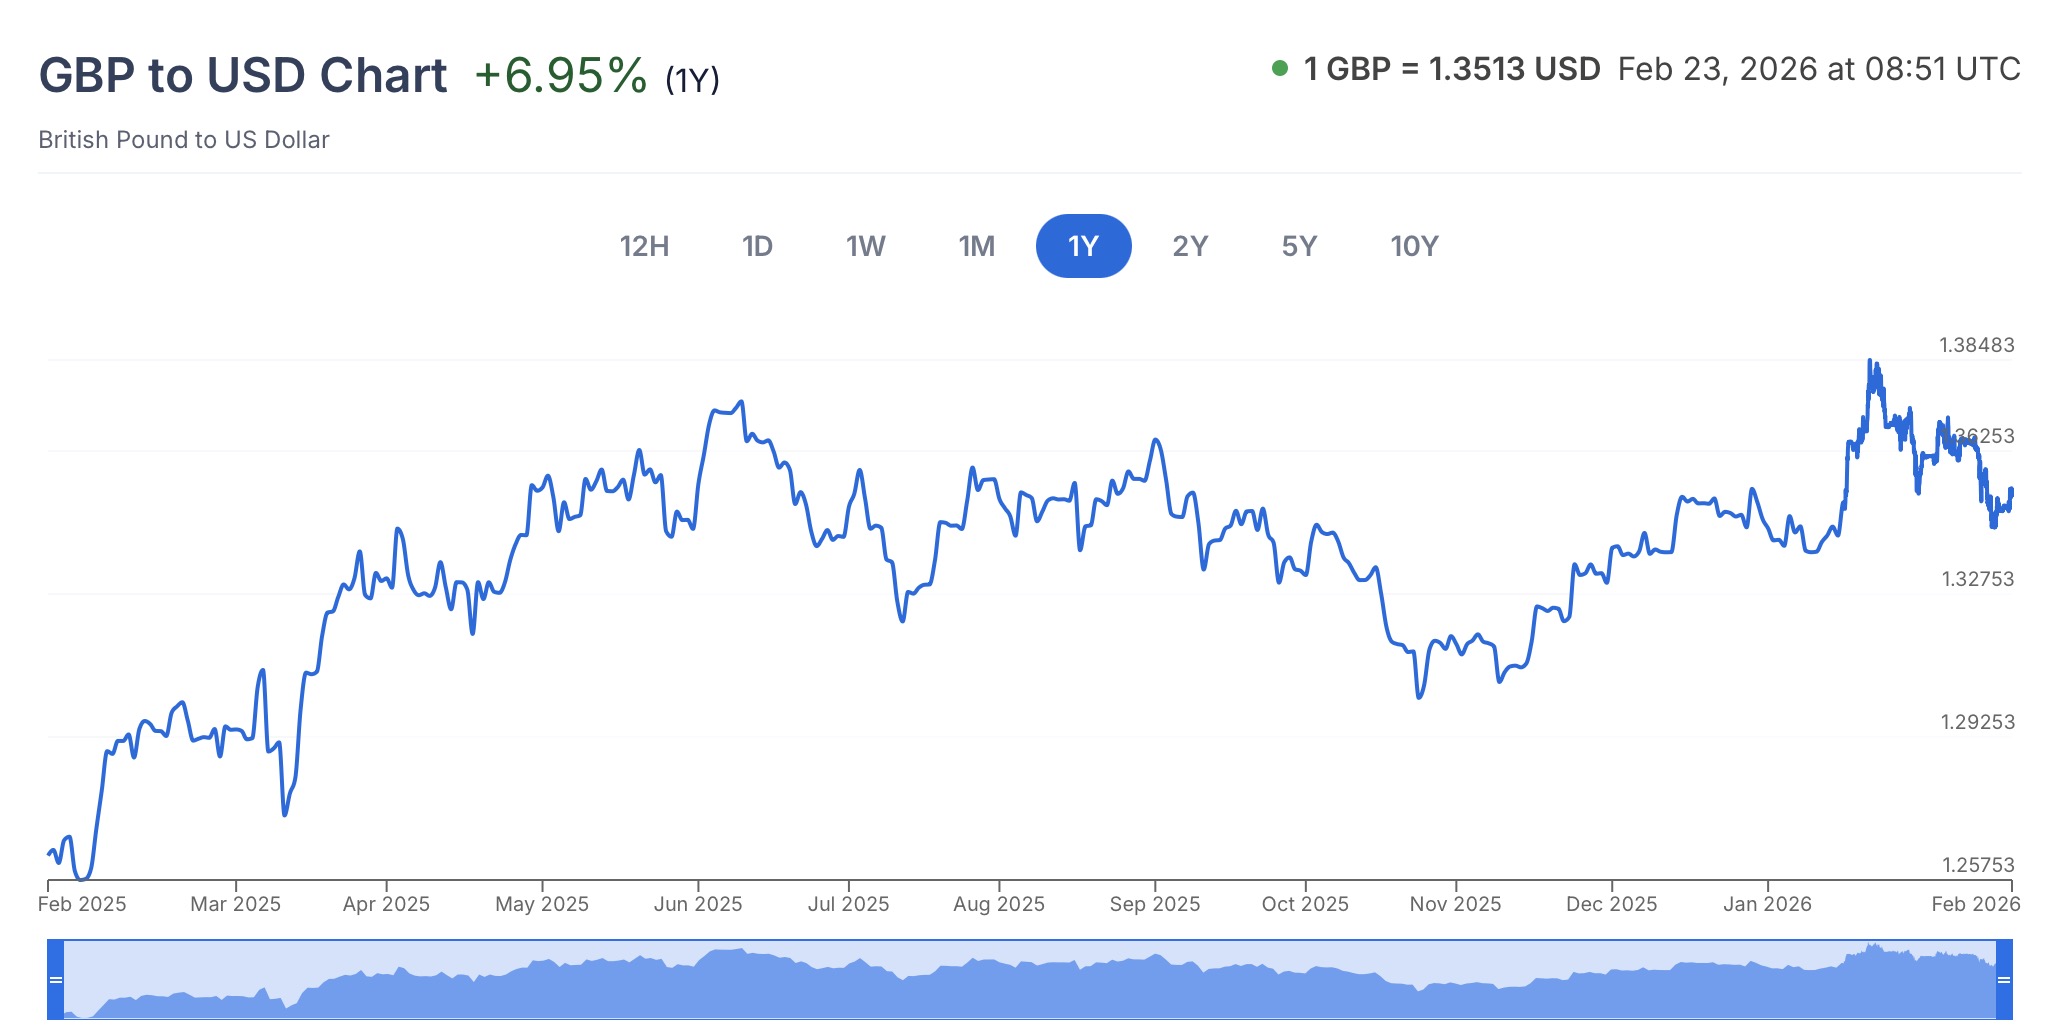Switch chart to 1D range
The width and height of the screenshot is (2058, 1026).
(757, 246)
